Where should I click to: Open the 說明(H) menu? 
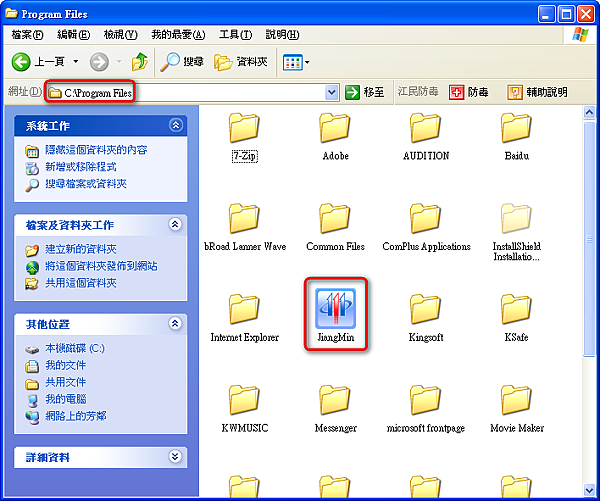pos(282,35)
